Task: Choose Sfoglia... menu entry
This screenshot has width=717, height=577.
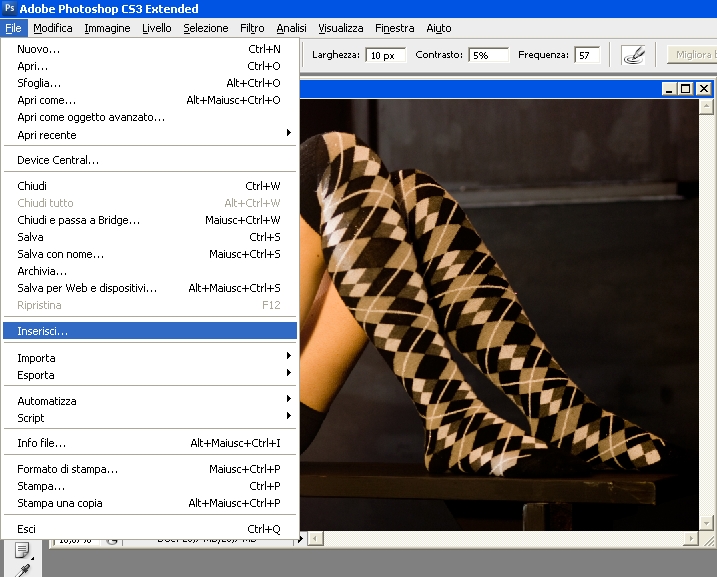Action: point(150,83)
